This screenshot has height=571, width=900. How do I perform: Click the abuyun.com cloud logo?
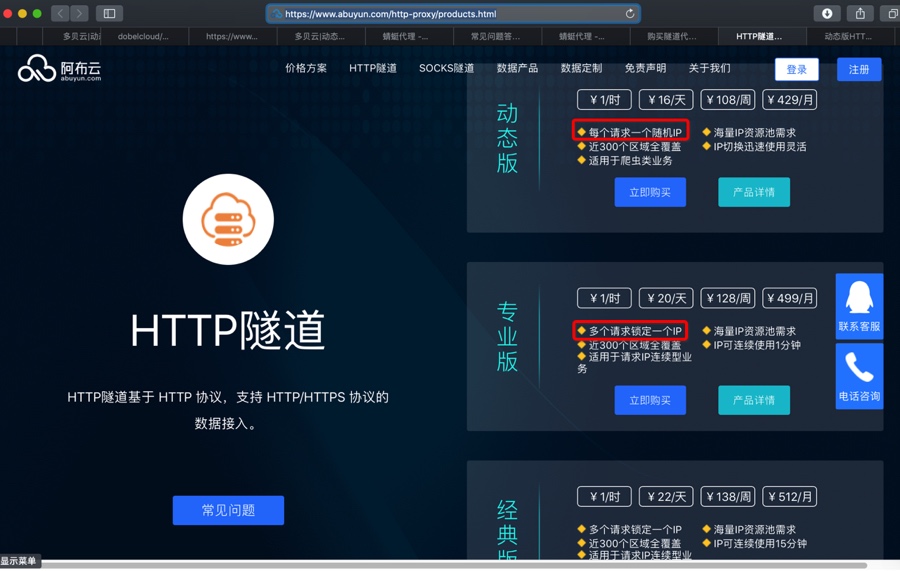pyautogui.click(x=60, y=69)
